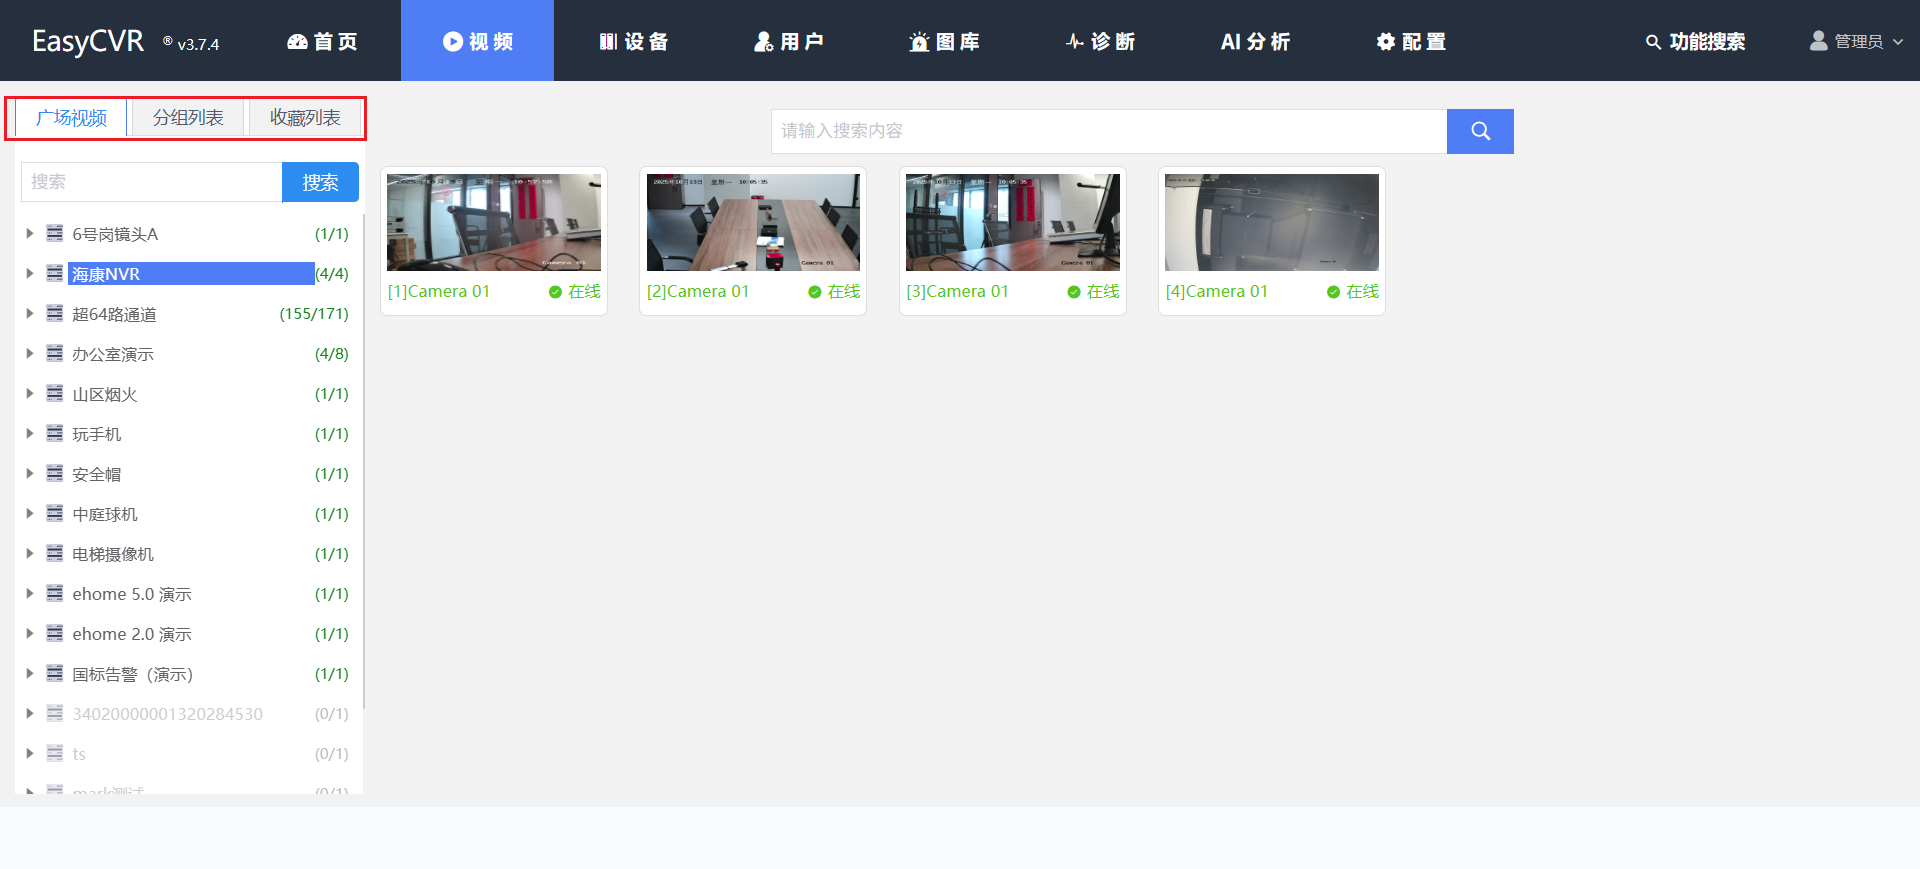This screenshot has height=869, width=1920.
Task: Click the [1]Camera 01 video thumbnail
Action: click(494, 222)
